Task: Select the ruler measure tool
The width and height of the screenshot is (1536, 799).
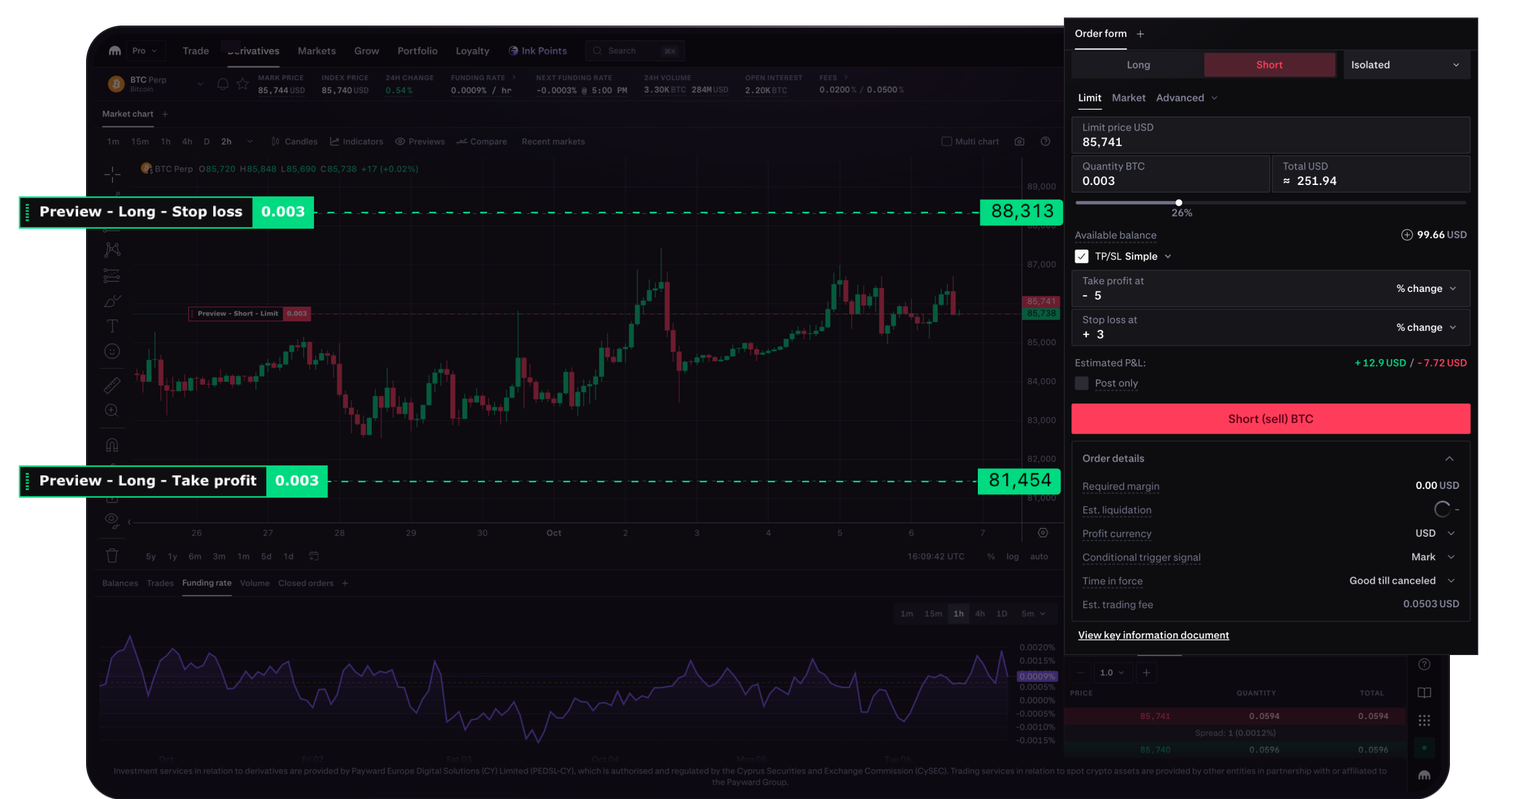Action: tap(112, 385)
